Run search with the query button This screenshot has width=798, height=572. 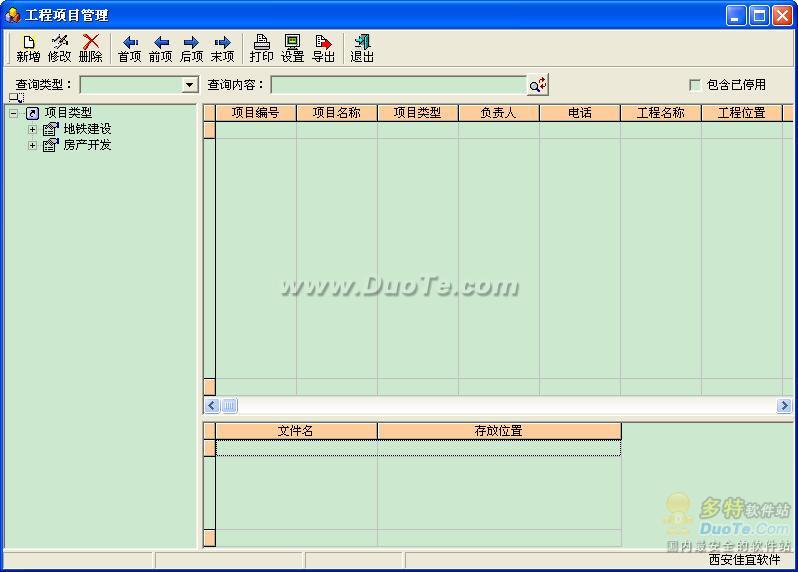[538, 85]
